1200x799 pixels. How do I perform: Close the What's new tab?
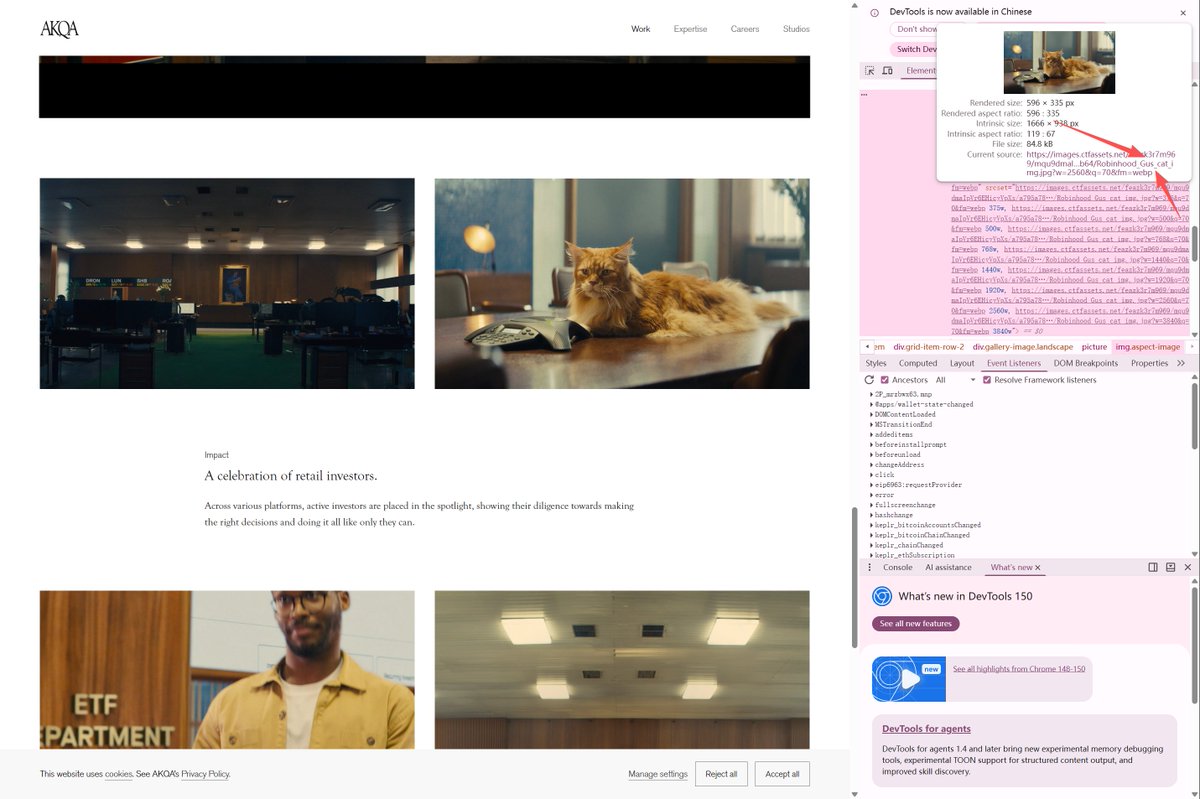pos(1038,568)
